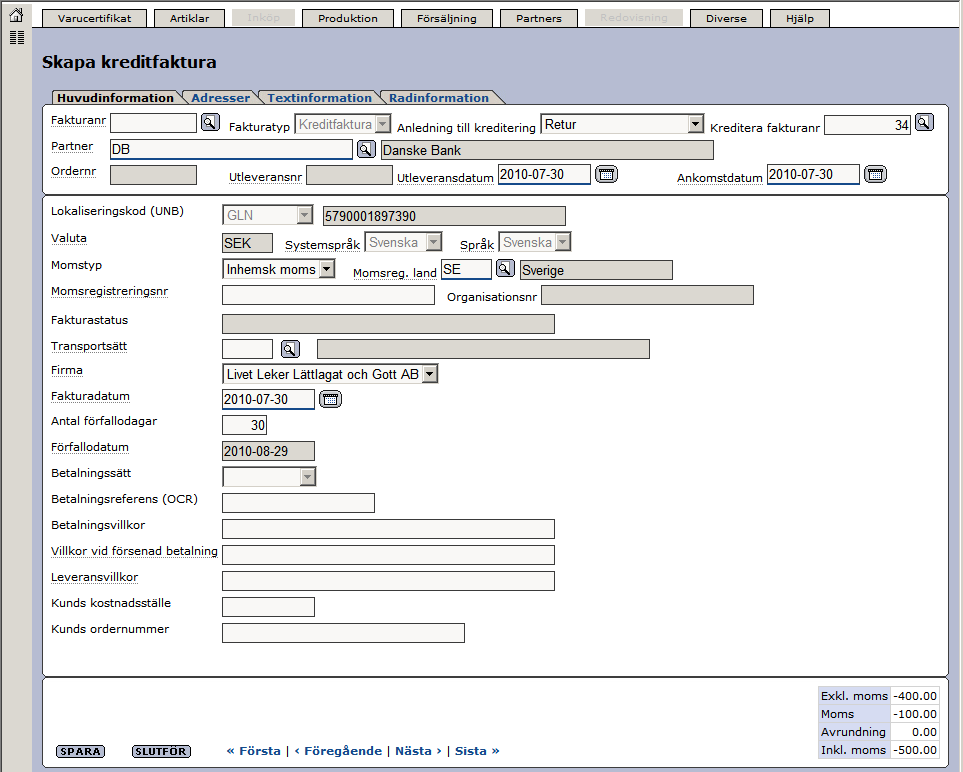Click the Momsreg. land code field

467,269
